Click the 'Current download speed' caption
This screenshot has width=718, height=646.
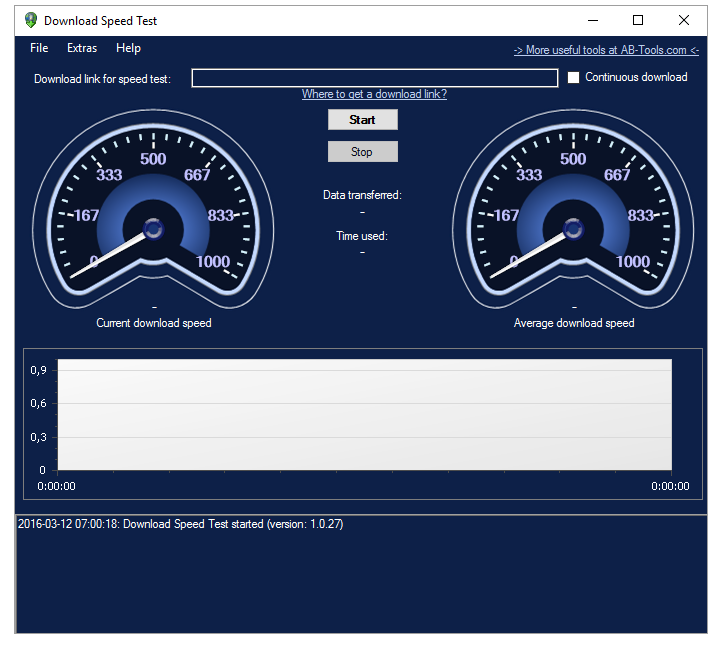point(154,323)
